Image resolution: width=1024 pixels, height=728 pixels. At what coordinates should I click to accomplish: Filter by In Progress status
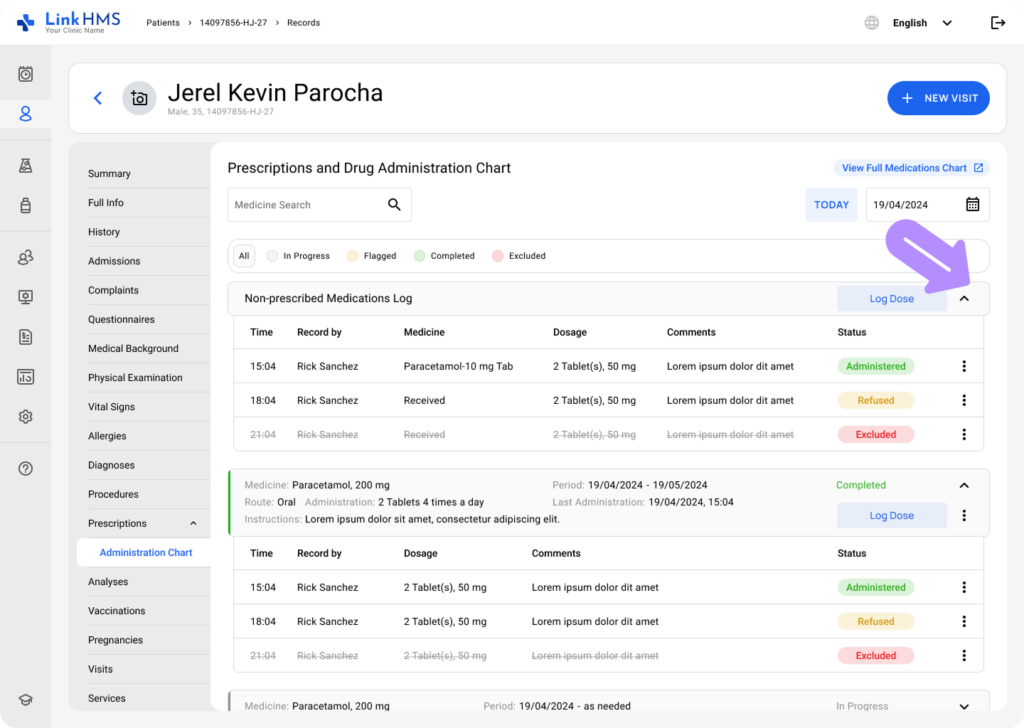[298, 256]
